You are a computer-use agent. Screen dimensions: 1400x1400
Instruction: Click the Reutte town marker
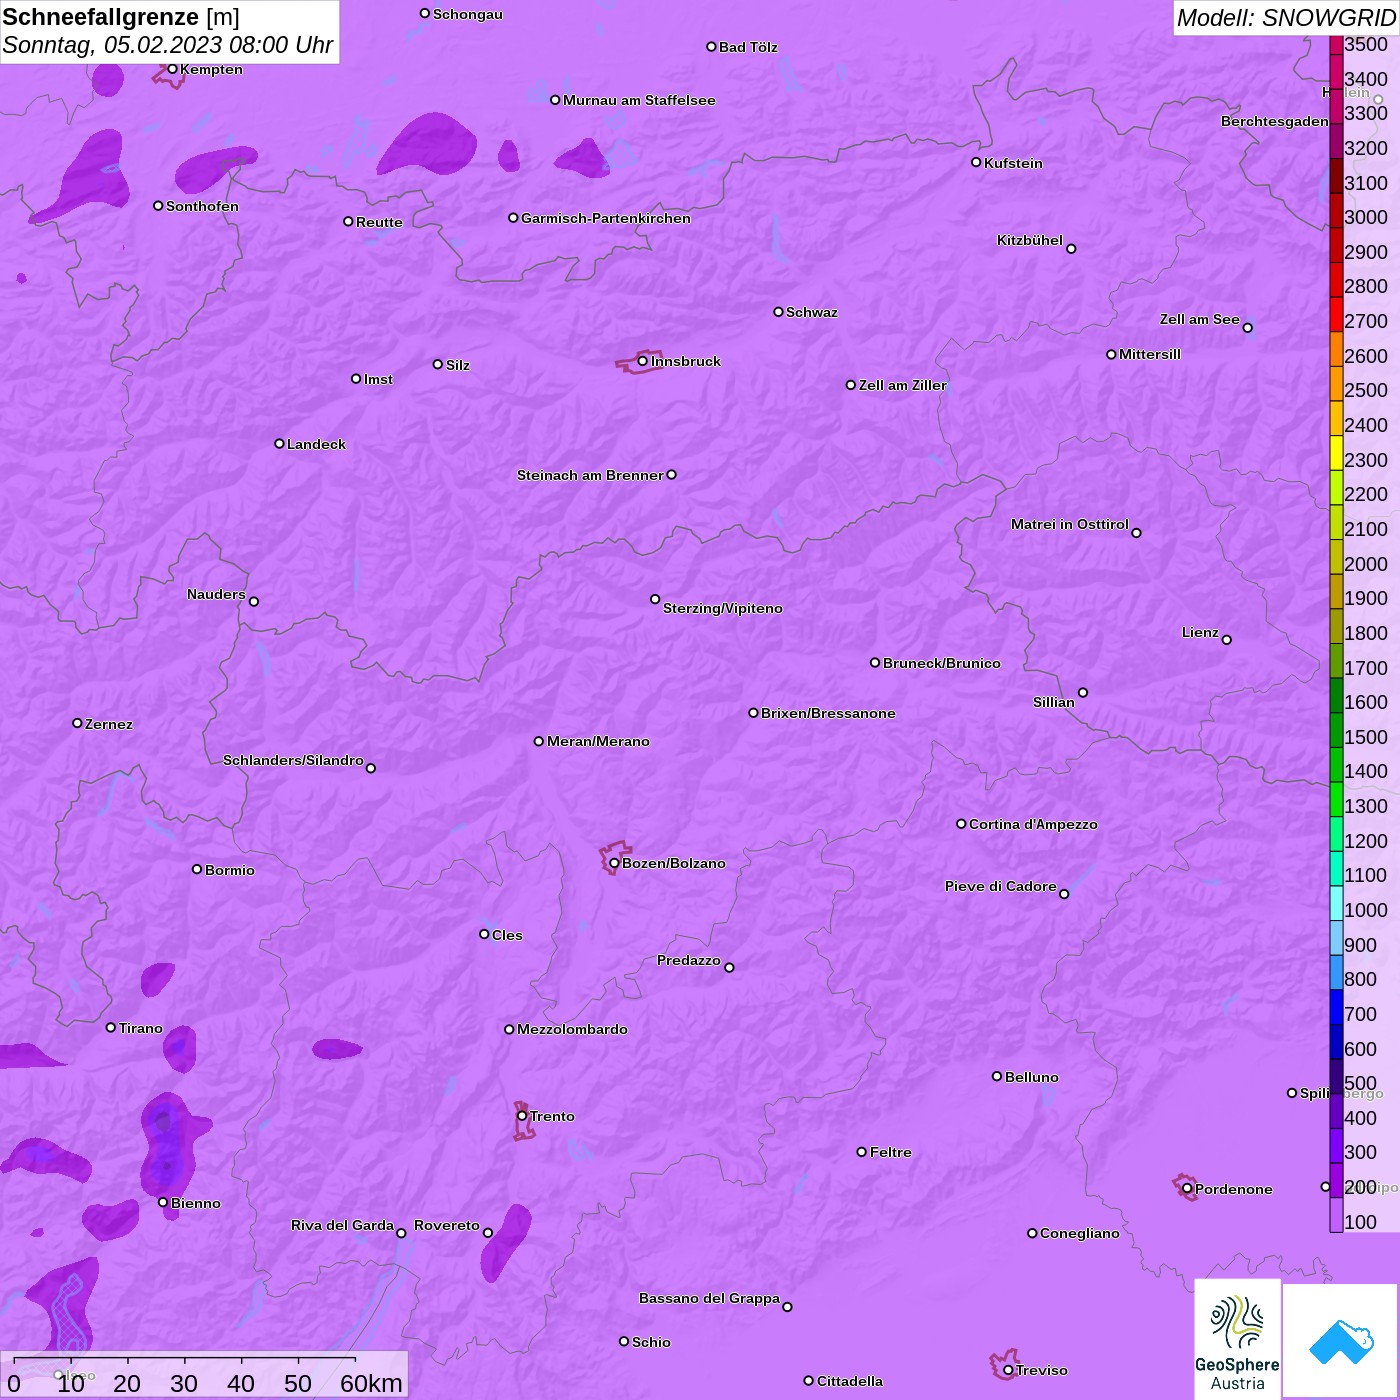pos(348,221)
